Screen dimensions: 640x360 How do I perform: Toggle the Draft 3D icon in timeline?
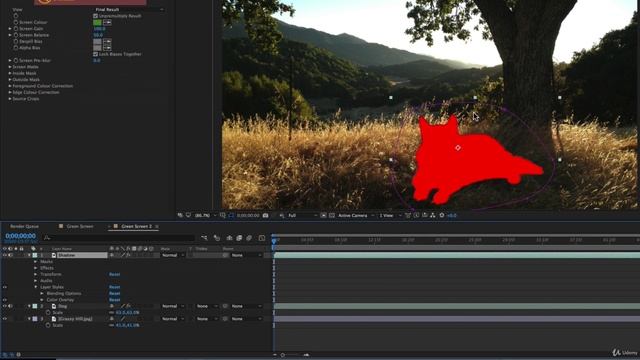click(x=217, y=238)
